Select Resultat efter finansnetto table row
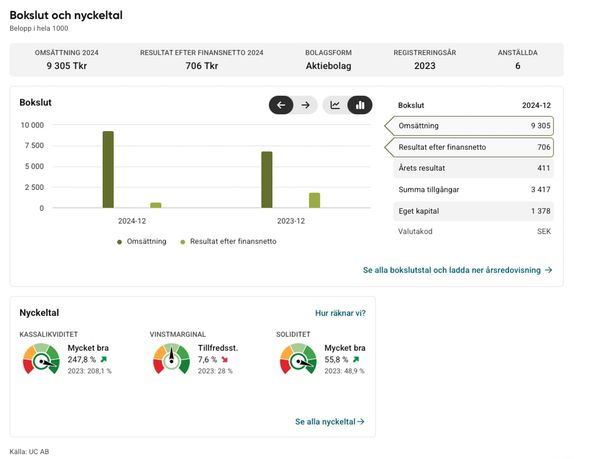The height and width of the screenshot is (459, 600). pos(468,147)
